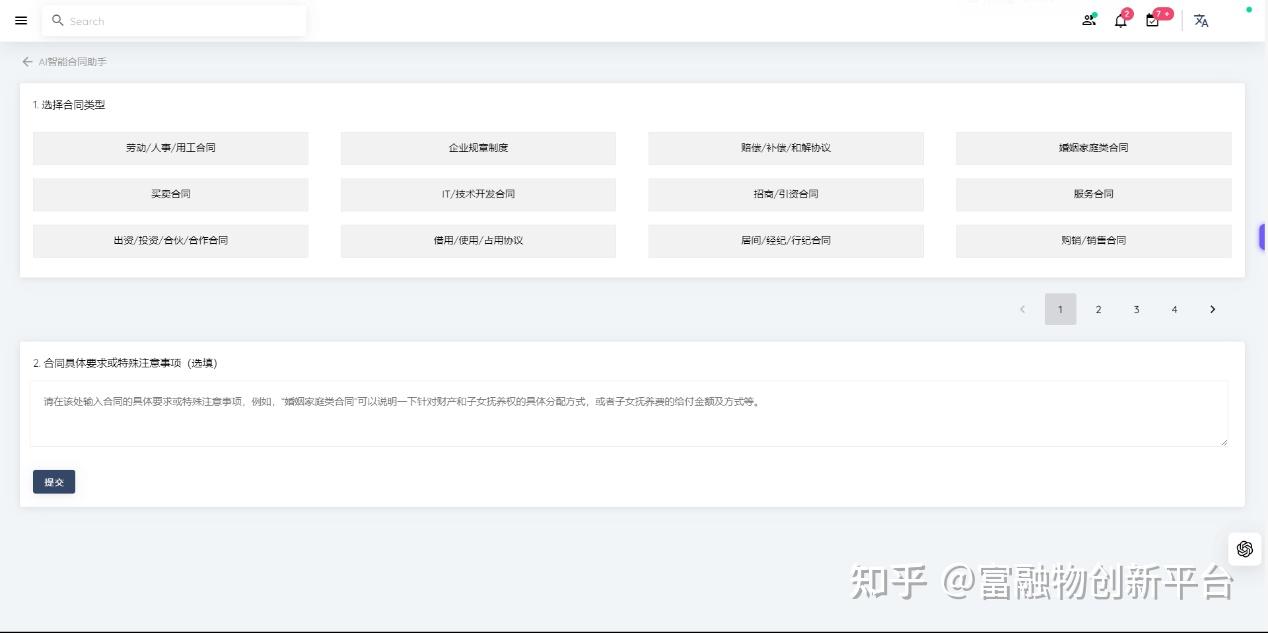Select 居间/经纪/行纪合同 contract type

(x=786, y=241)
